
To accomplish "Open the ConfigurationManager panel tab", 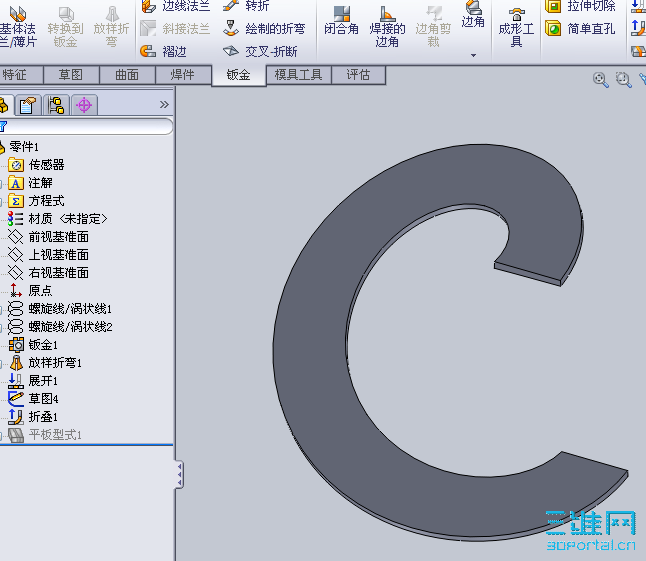I will 56,105.
